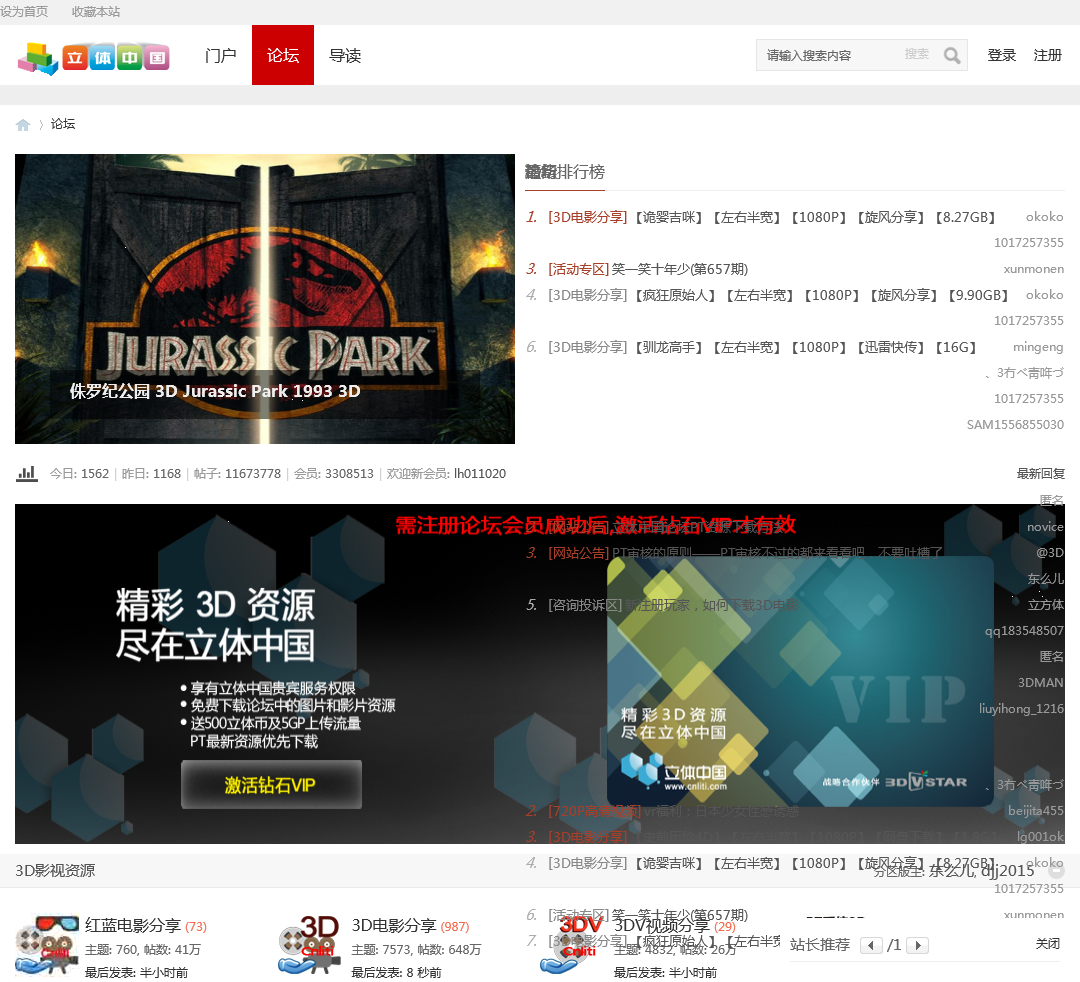Click 关闭 to close the 站长推荐 panel
The width and height of the screenshot is (1080, 982).
point(1048,944)
